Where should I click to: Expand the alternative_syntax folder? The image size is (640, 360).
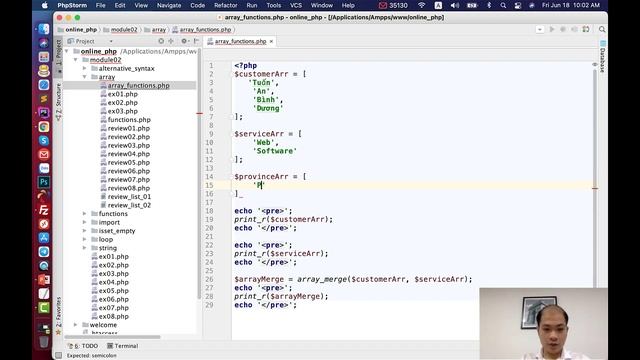84,69
